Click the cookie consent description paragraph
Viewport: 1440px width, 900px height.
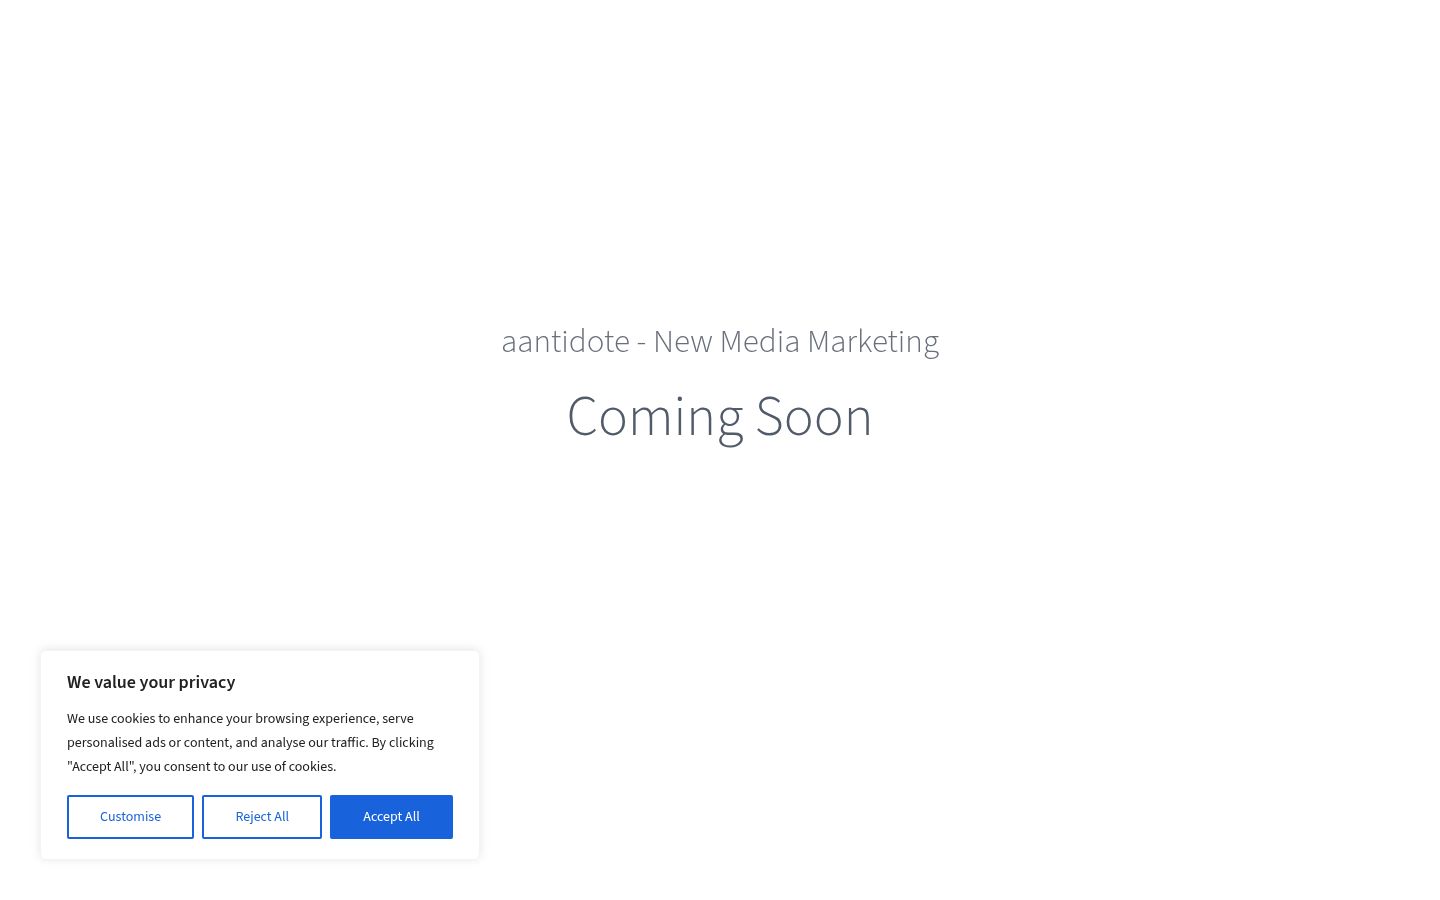click(251, 742)
